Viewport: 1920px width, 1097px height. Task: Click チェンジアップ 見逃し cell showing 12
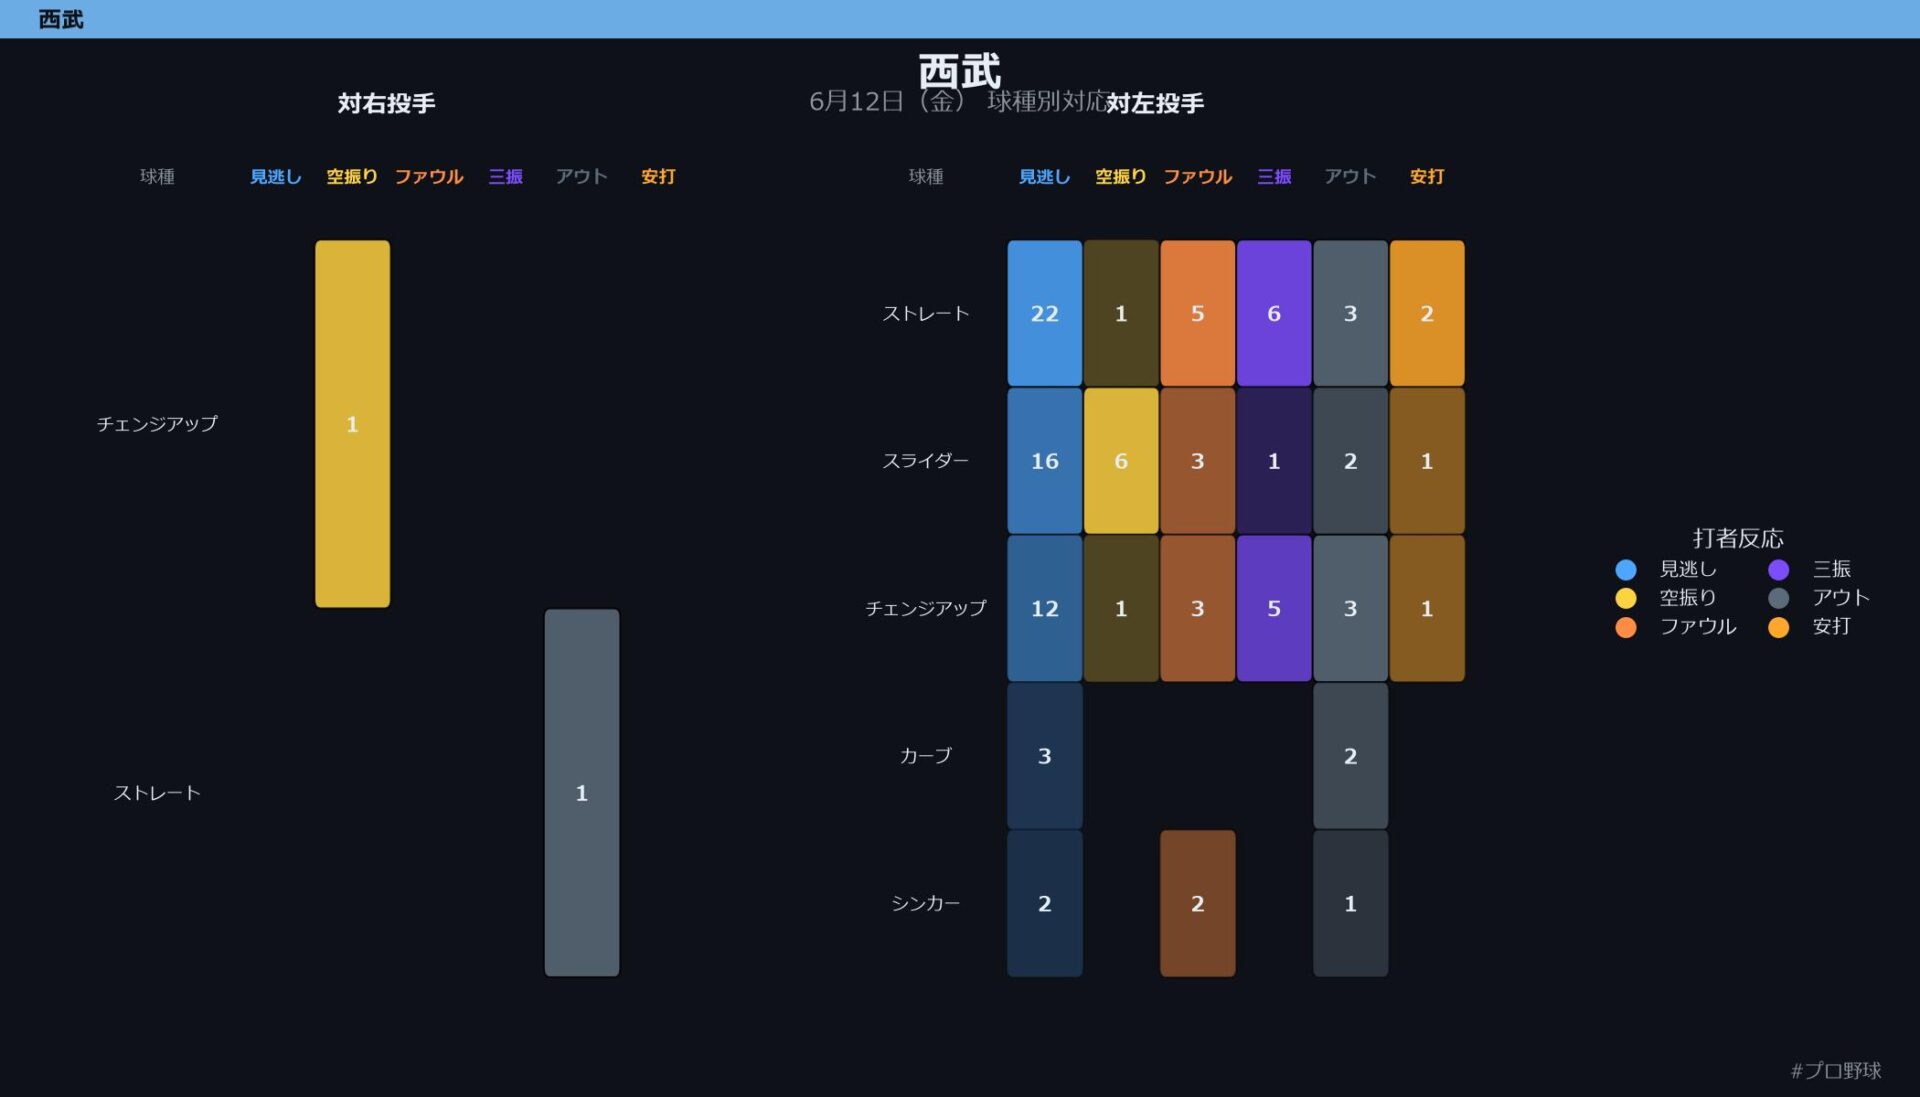1044,608
